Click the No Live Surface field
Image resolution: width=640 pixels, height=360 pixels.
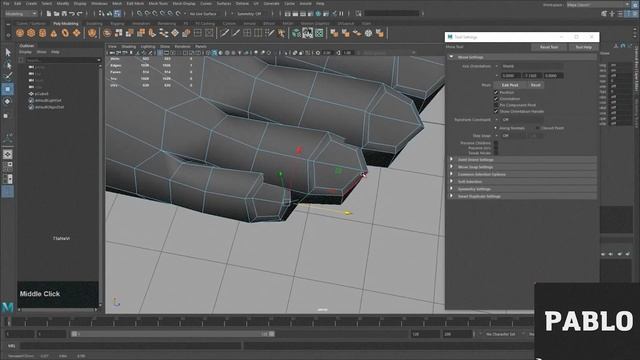click(203, 13)
